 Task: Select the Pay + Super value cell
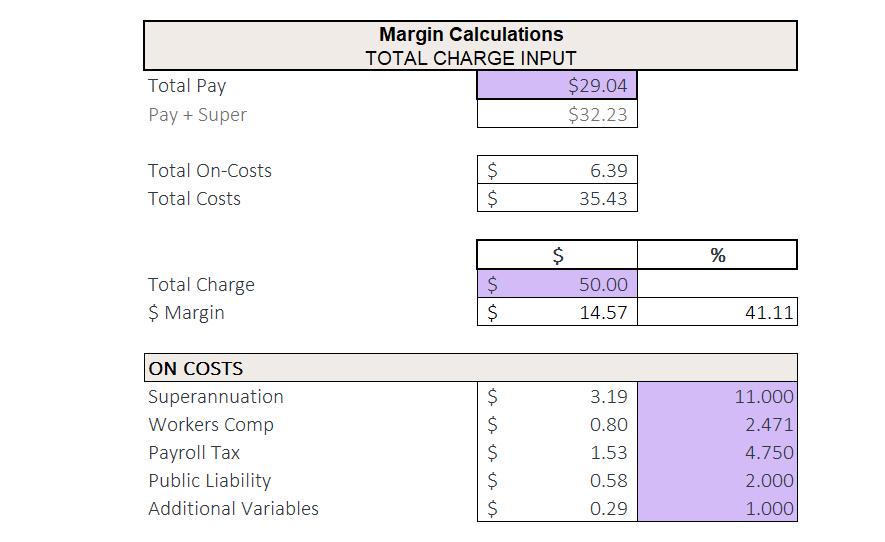(x=557, y=114)
